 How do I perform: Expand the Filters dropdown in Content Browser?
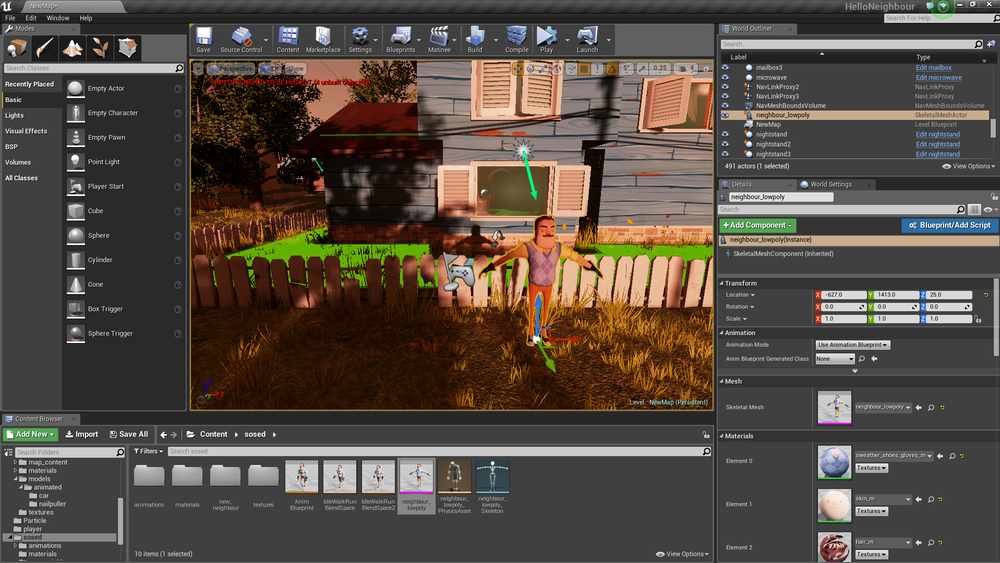point(149,451)
